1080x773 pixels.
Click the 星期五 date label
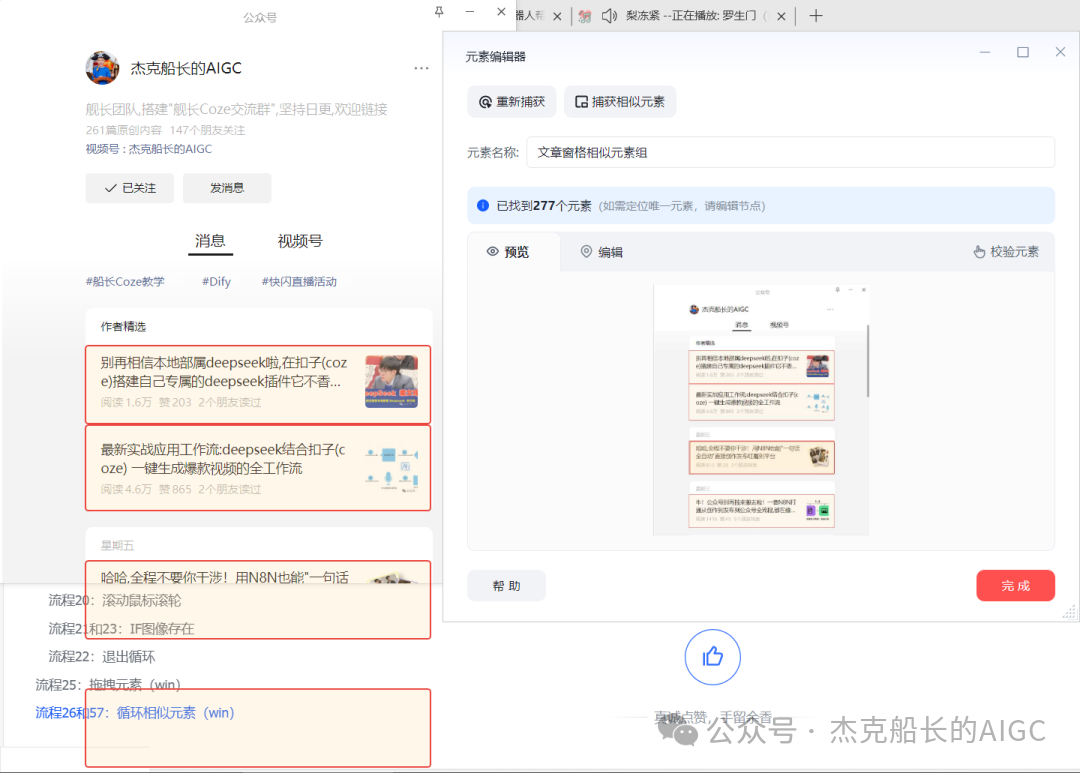coord(117,545)
